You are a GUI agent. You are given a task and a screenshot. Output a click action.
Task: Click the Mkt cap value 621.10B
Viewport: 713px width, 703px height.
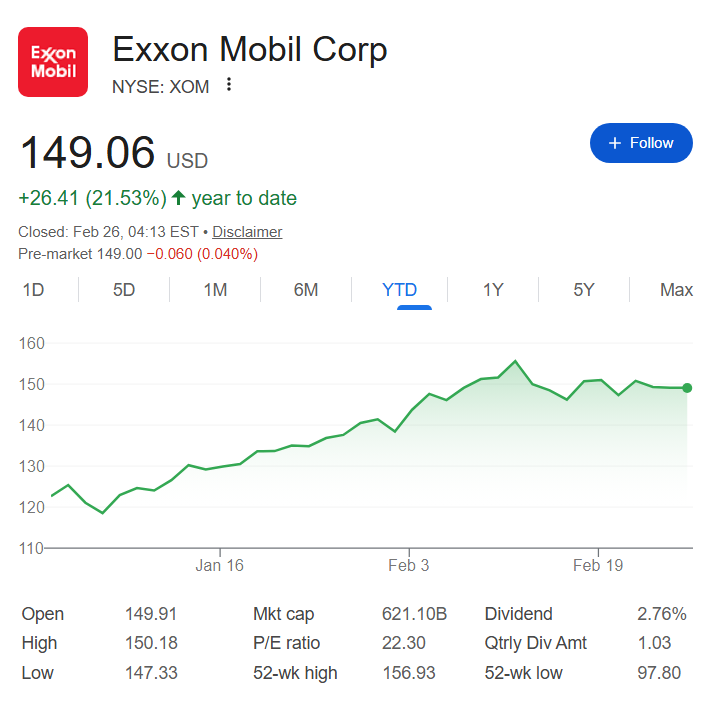(414, 614)
